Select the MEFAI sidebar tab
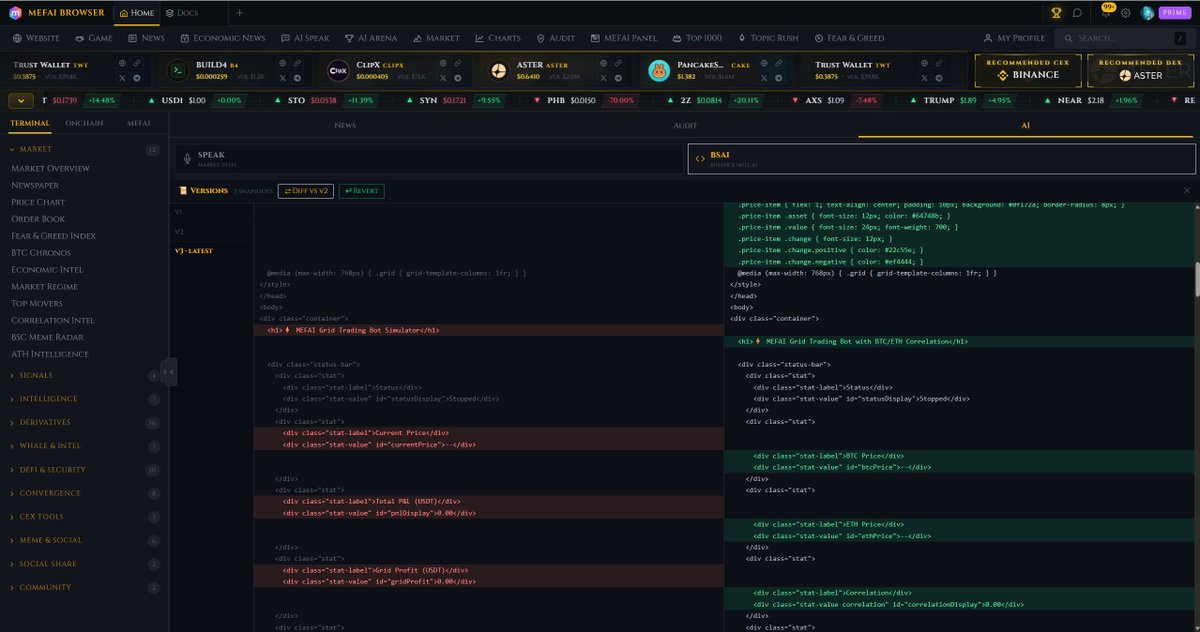This screenshot has width=1200, height=632. point(138,124)
